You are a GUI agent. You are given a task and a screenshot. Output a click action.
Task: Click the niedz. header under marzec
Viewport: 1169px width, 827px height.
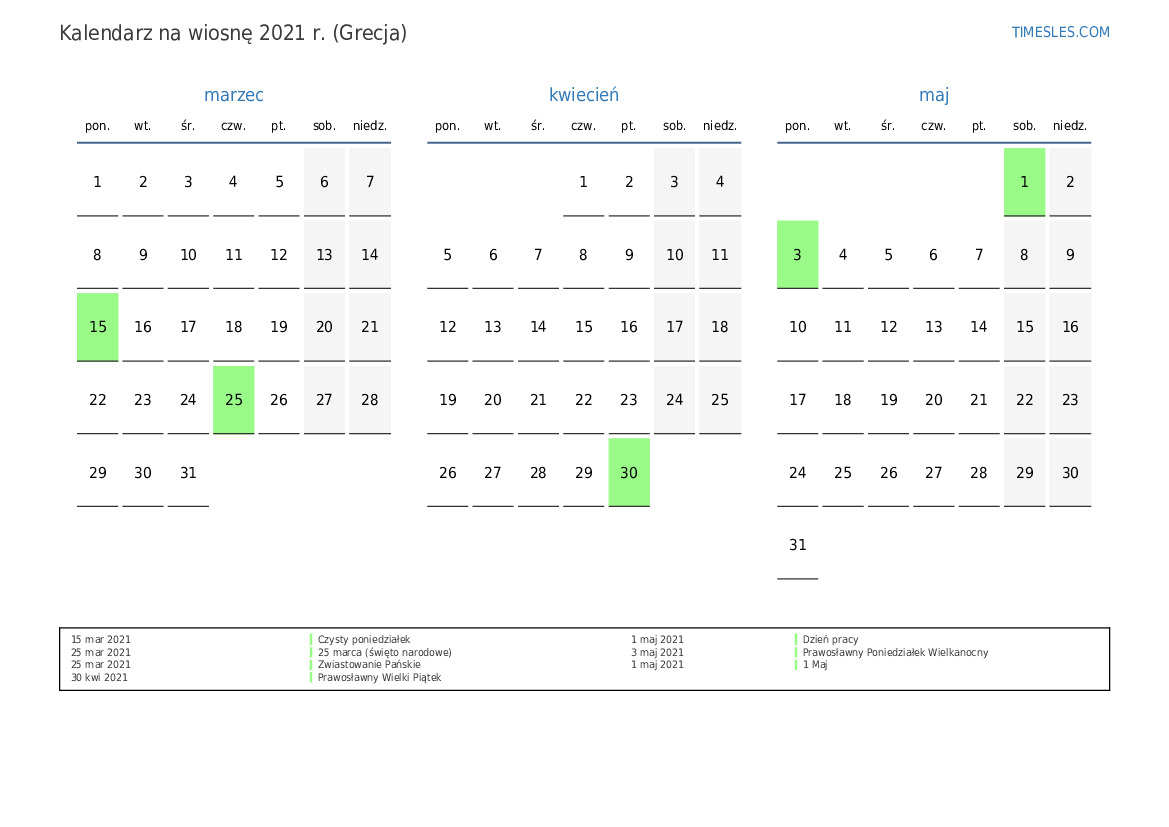[370, 126]
